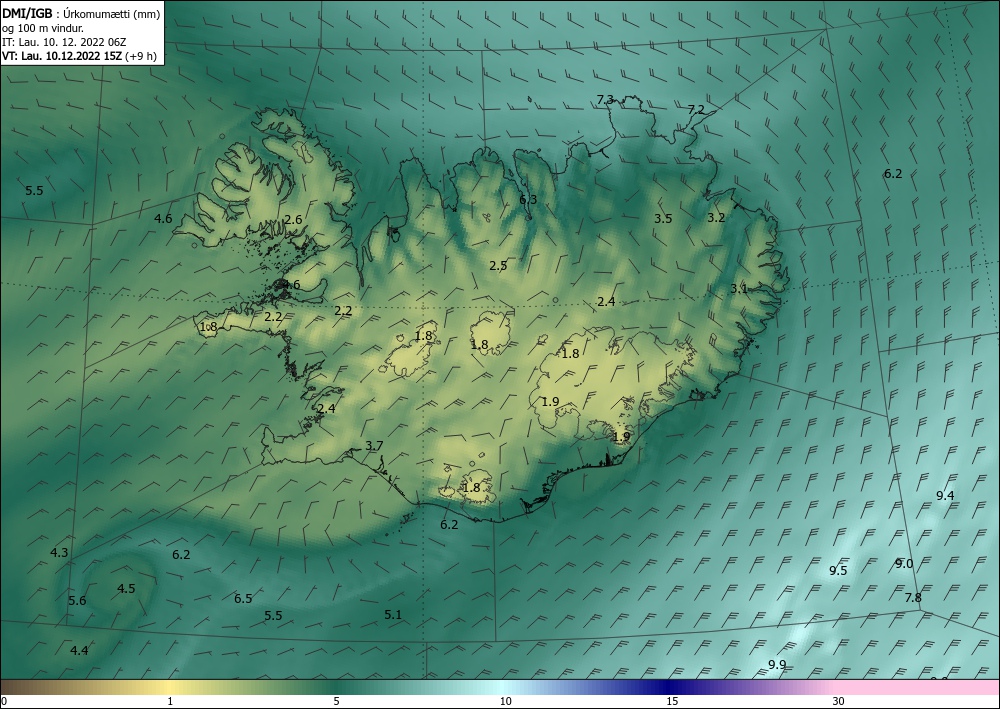This screenshot has height=709, width=1000.
Task: Click the initial time "IT: Lau. 10. 12. 2022 06Z"
Action: [64, 42]
